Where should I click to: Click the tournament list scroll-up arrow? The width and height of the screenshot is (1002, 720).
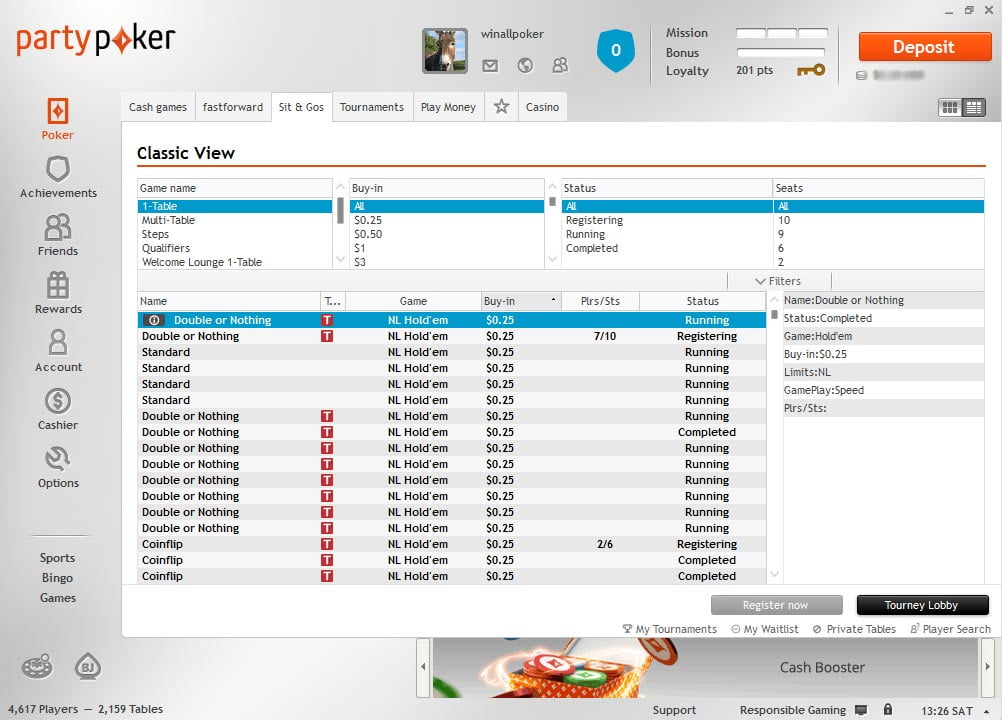(x=775, y=299)
